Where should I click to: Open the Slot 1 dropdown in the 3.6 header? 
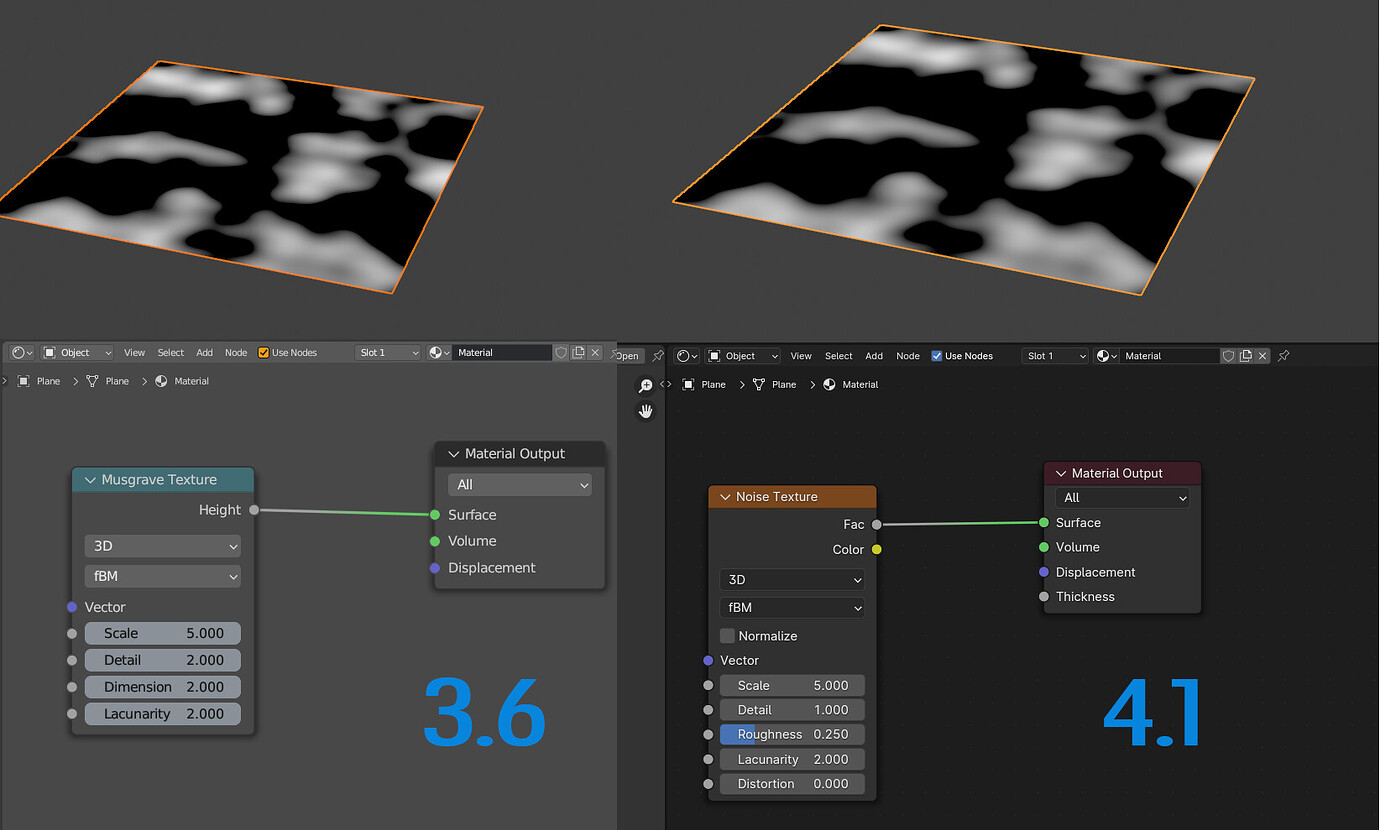pos(389,352)
